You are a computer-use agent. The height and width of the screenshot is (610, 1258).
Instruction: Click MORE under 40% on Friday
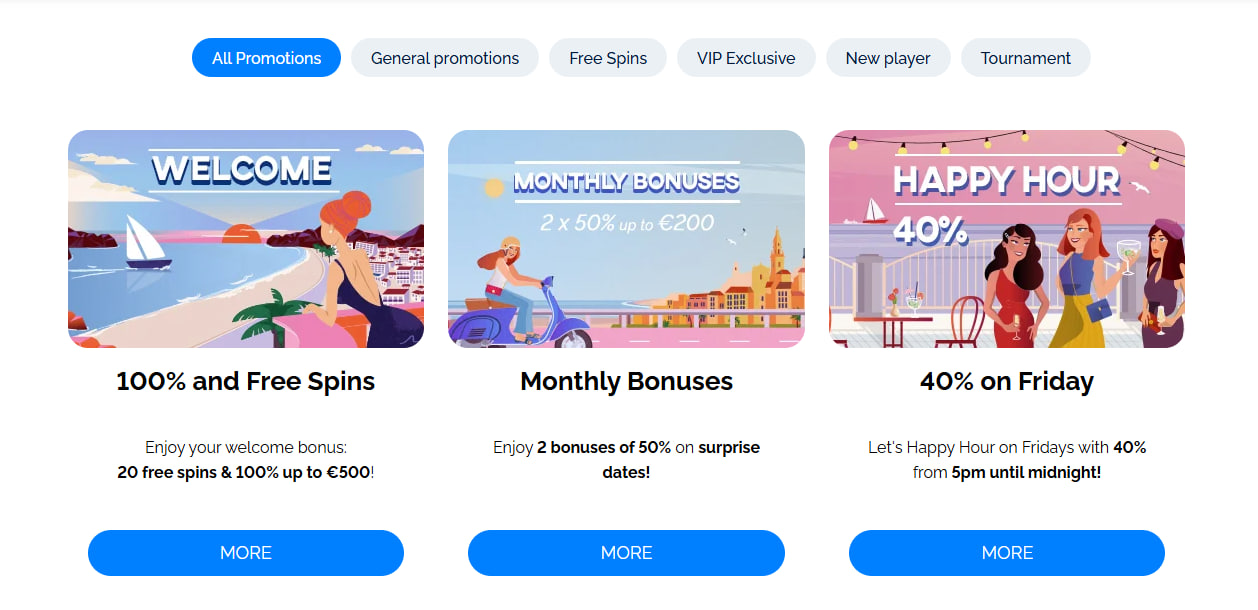(x=1006, y=552)
